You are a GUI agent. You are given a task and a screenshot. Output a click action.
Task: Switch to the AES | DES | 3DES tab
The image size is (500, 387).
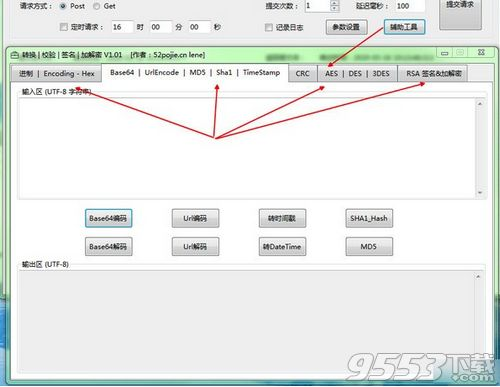click(x=357, y=74)
